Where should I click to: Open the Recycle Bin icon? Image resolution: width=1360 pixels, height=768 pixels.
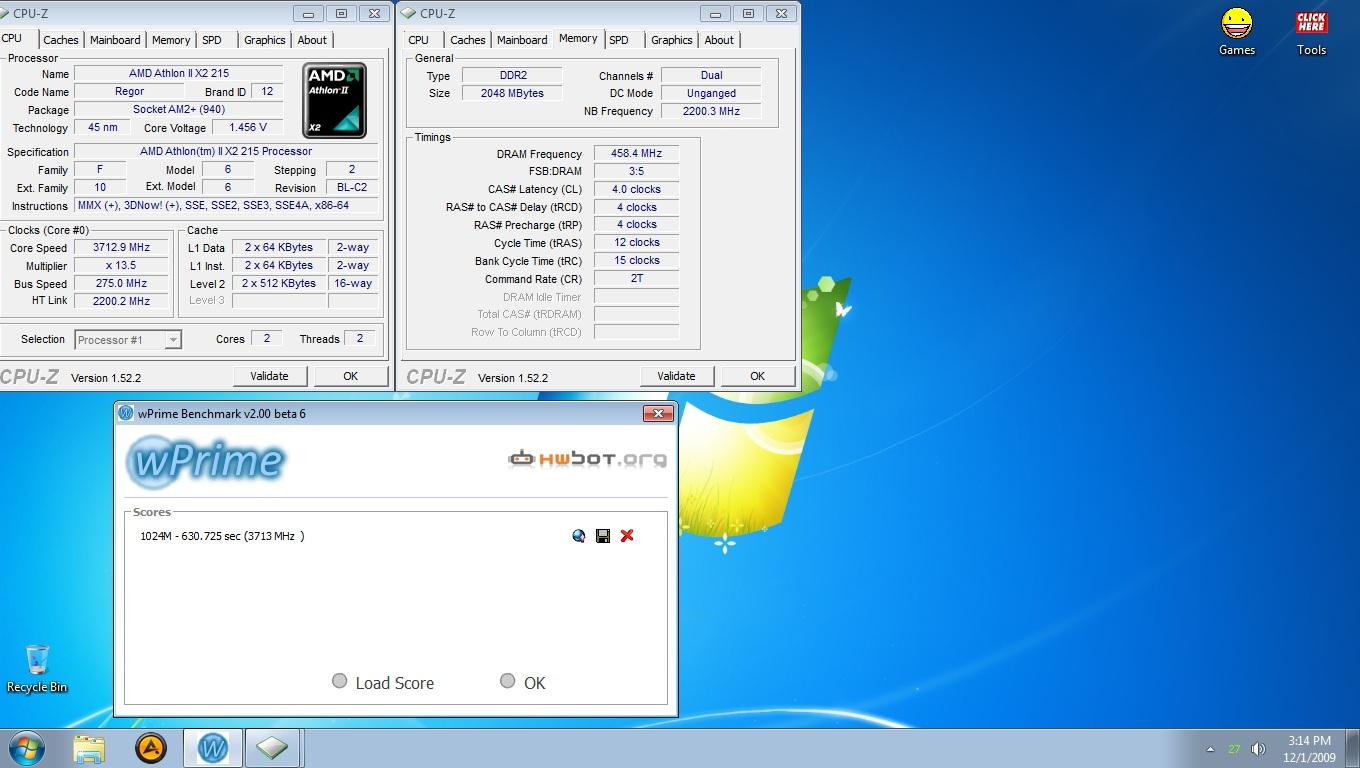[37, 669]
